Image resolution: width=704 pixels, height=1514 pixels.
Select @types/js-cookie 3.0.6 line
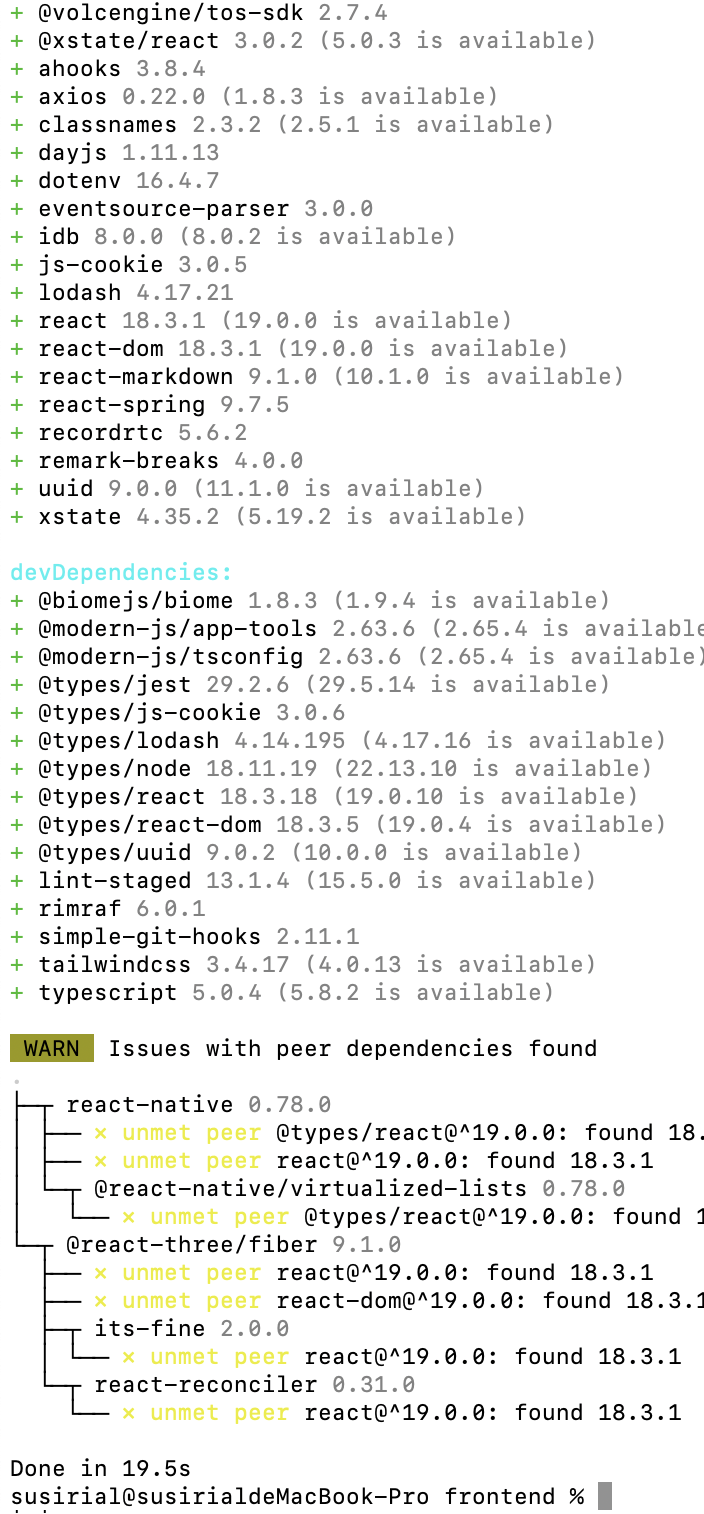(x=178, y=713)
